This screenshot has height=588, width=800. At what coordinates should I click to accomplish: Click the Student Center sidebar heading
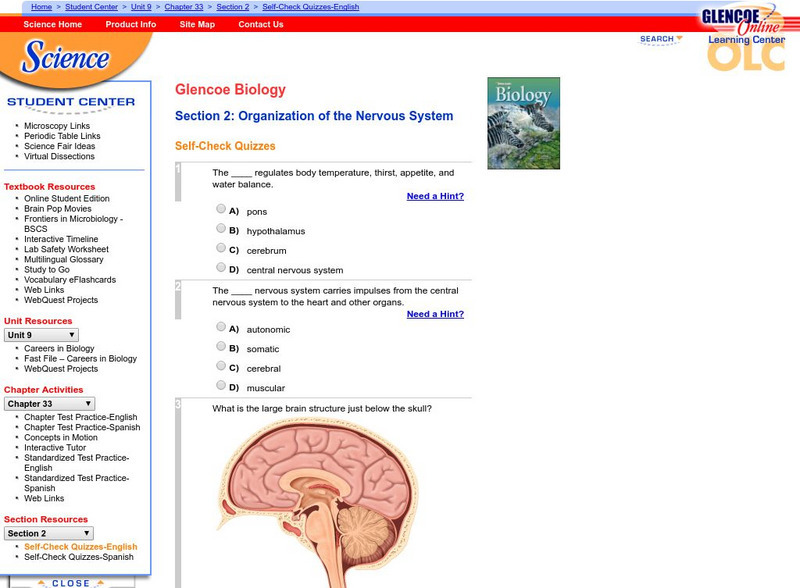click(71, 102)
